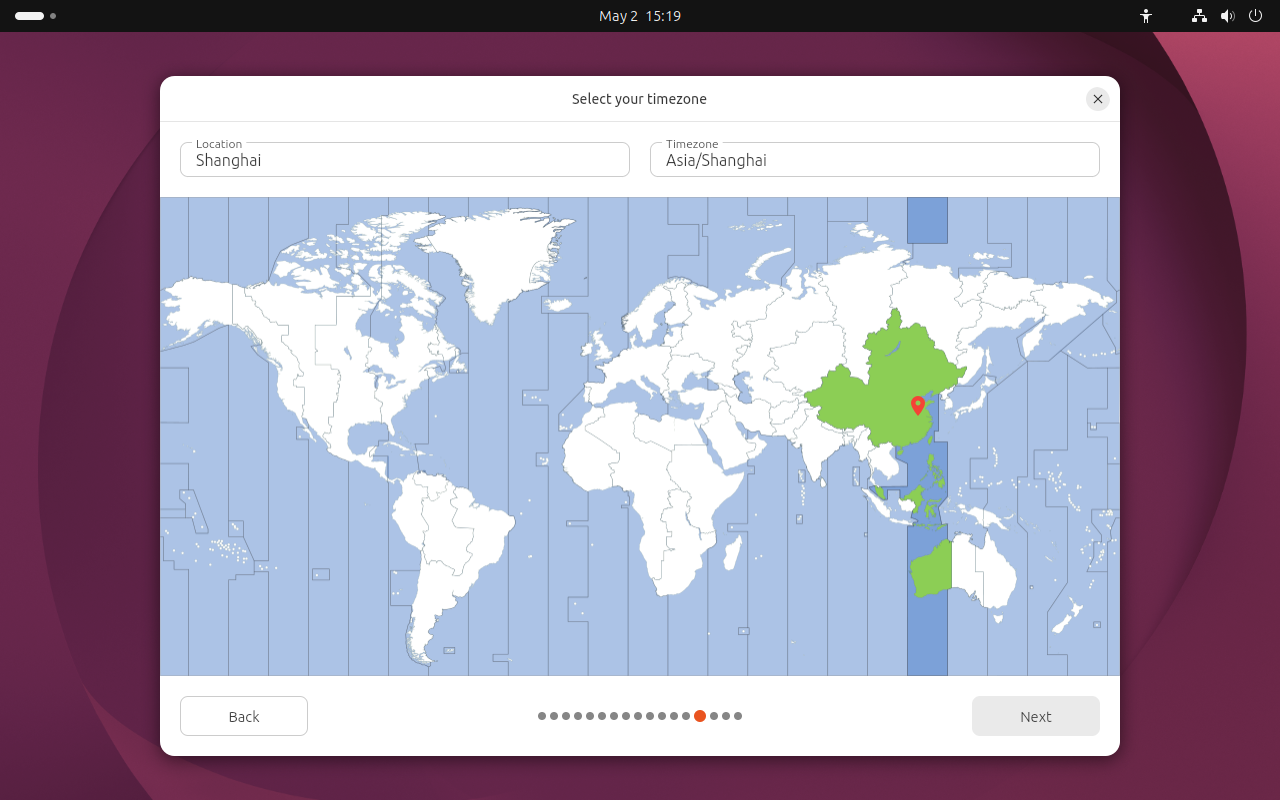1280x800 pixels.
Task: Click the wired network status icon
Action: [1199, 16]
